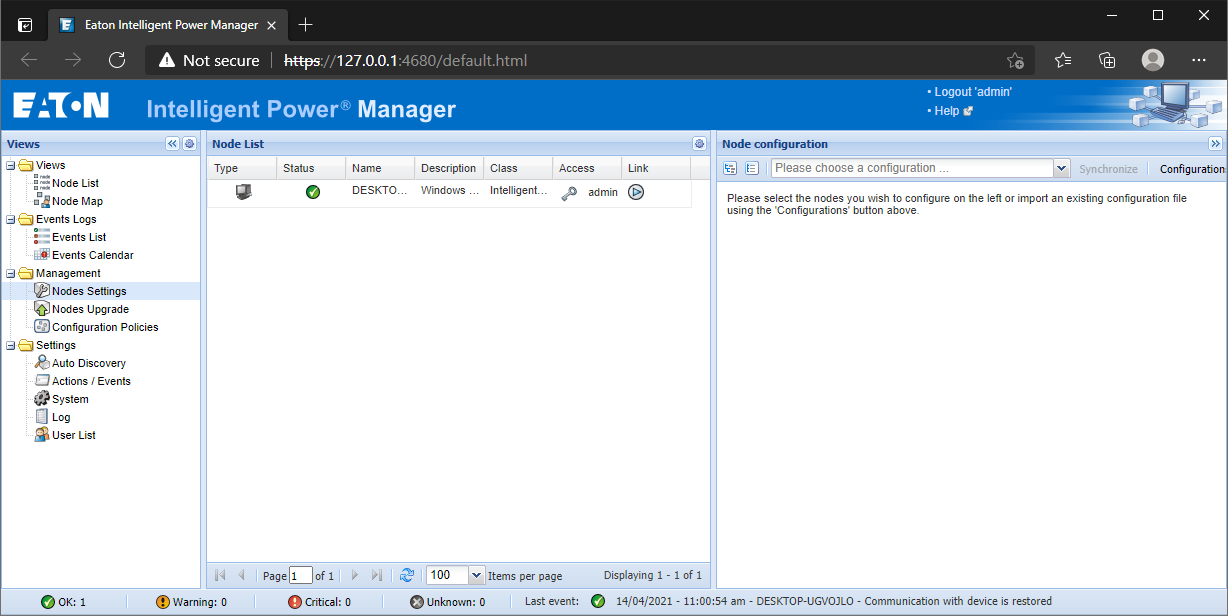Filter by Warning status count

(x=191, y=602)
